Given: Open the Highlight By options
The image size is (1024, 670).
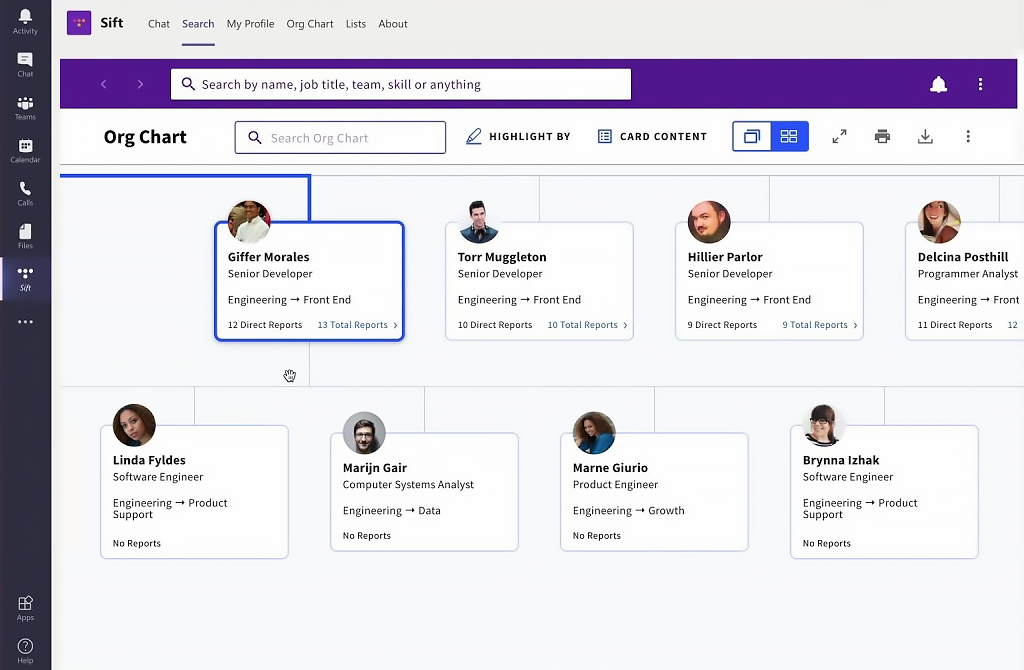Looking at the screenshot, I should pos(518,136).
